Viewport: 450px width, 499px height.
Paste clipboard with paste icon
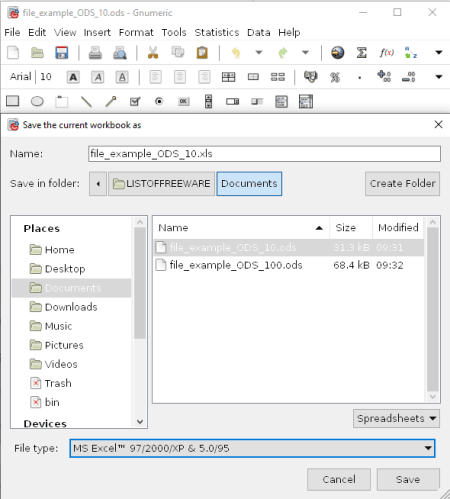click(x=202, y=53)
